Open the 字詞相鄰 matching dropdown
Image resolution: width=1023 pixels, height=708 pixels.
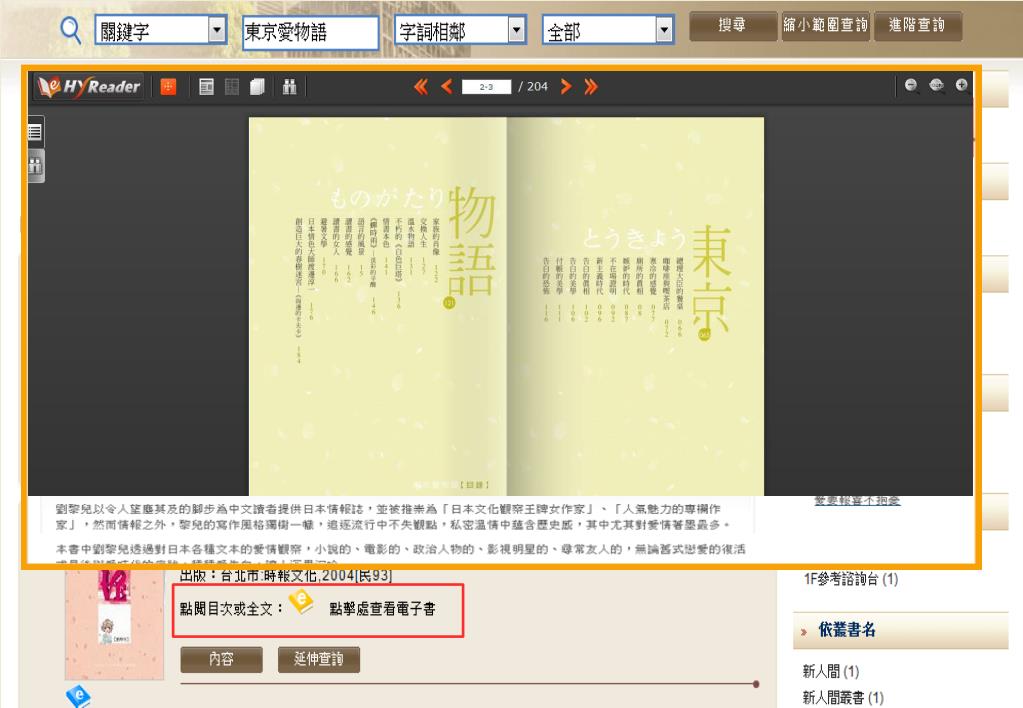[461, 30]
